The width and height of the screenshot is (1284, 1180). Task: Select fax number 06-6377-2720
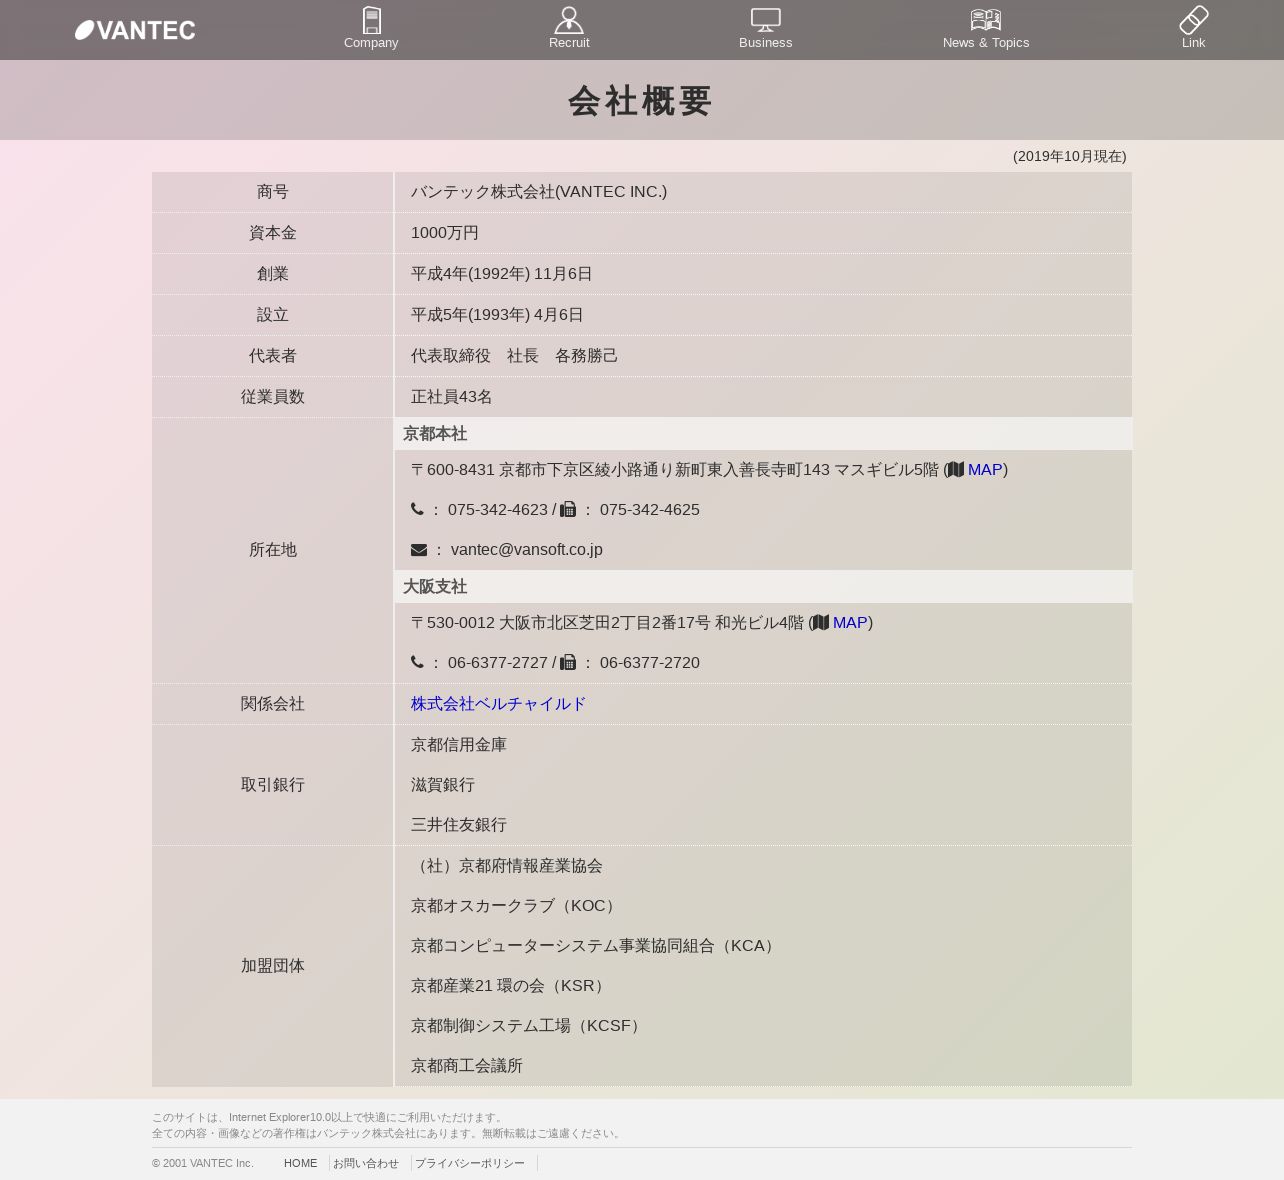[650, 663]
